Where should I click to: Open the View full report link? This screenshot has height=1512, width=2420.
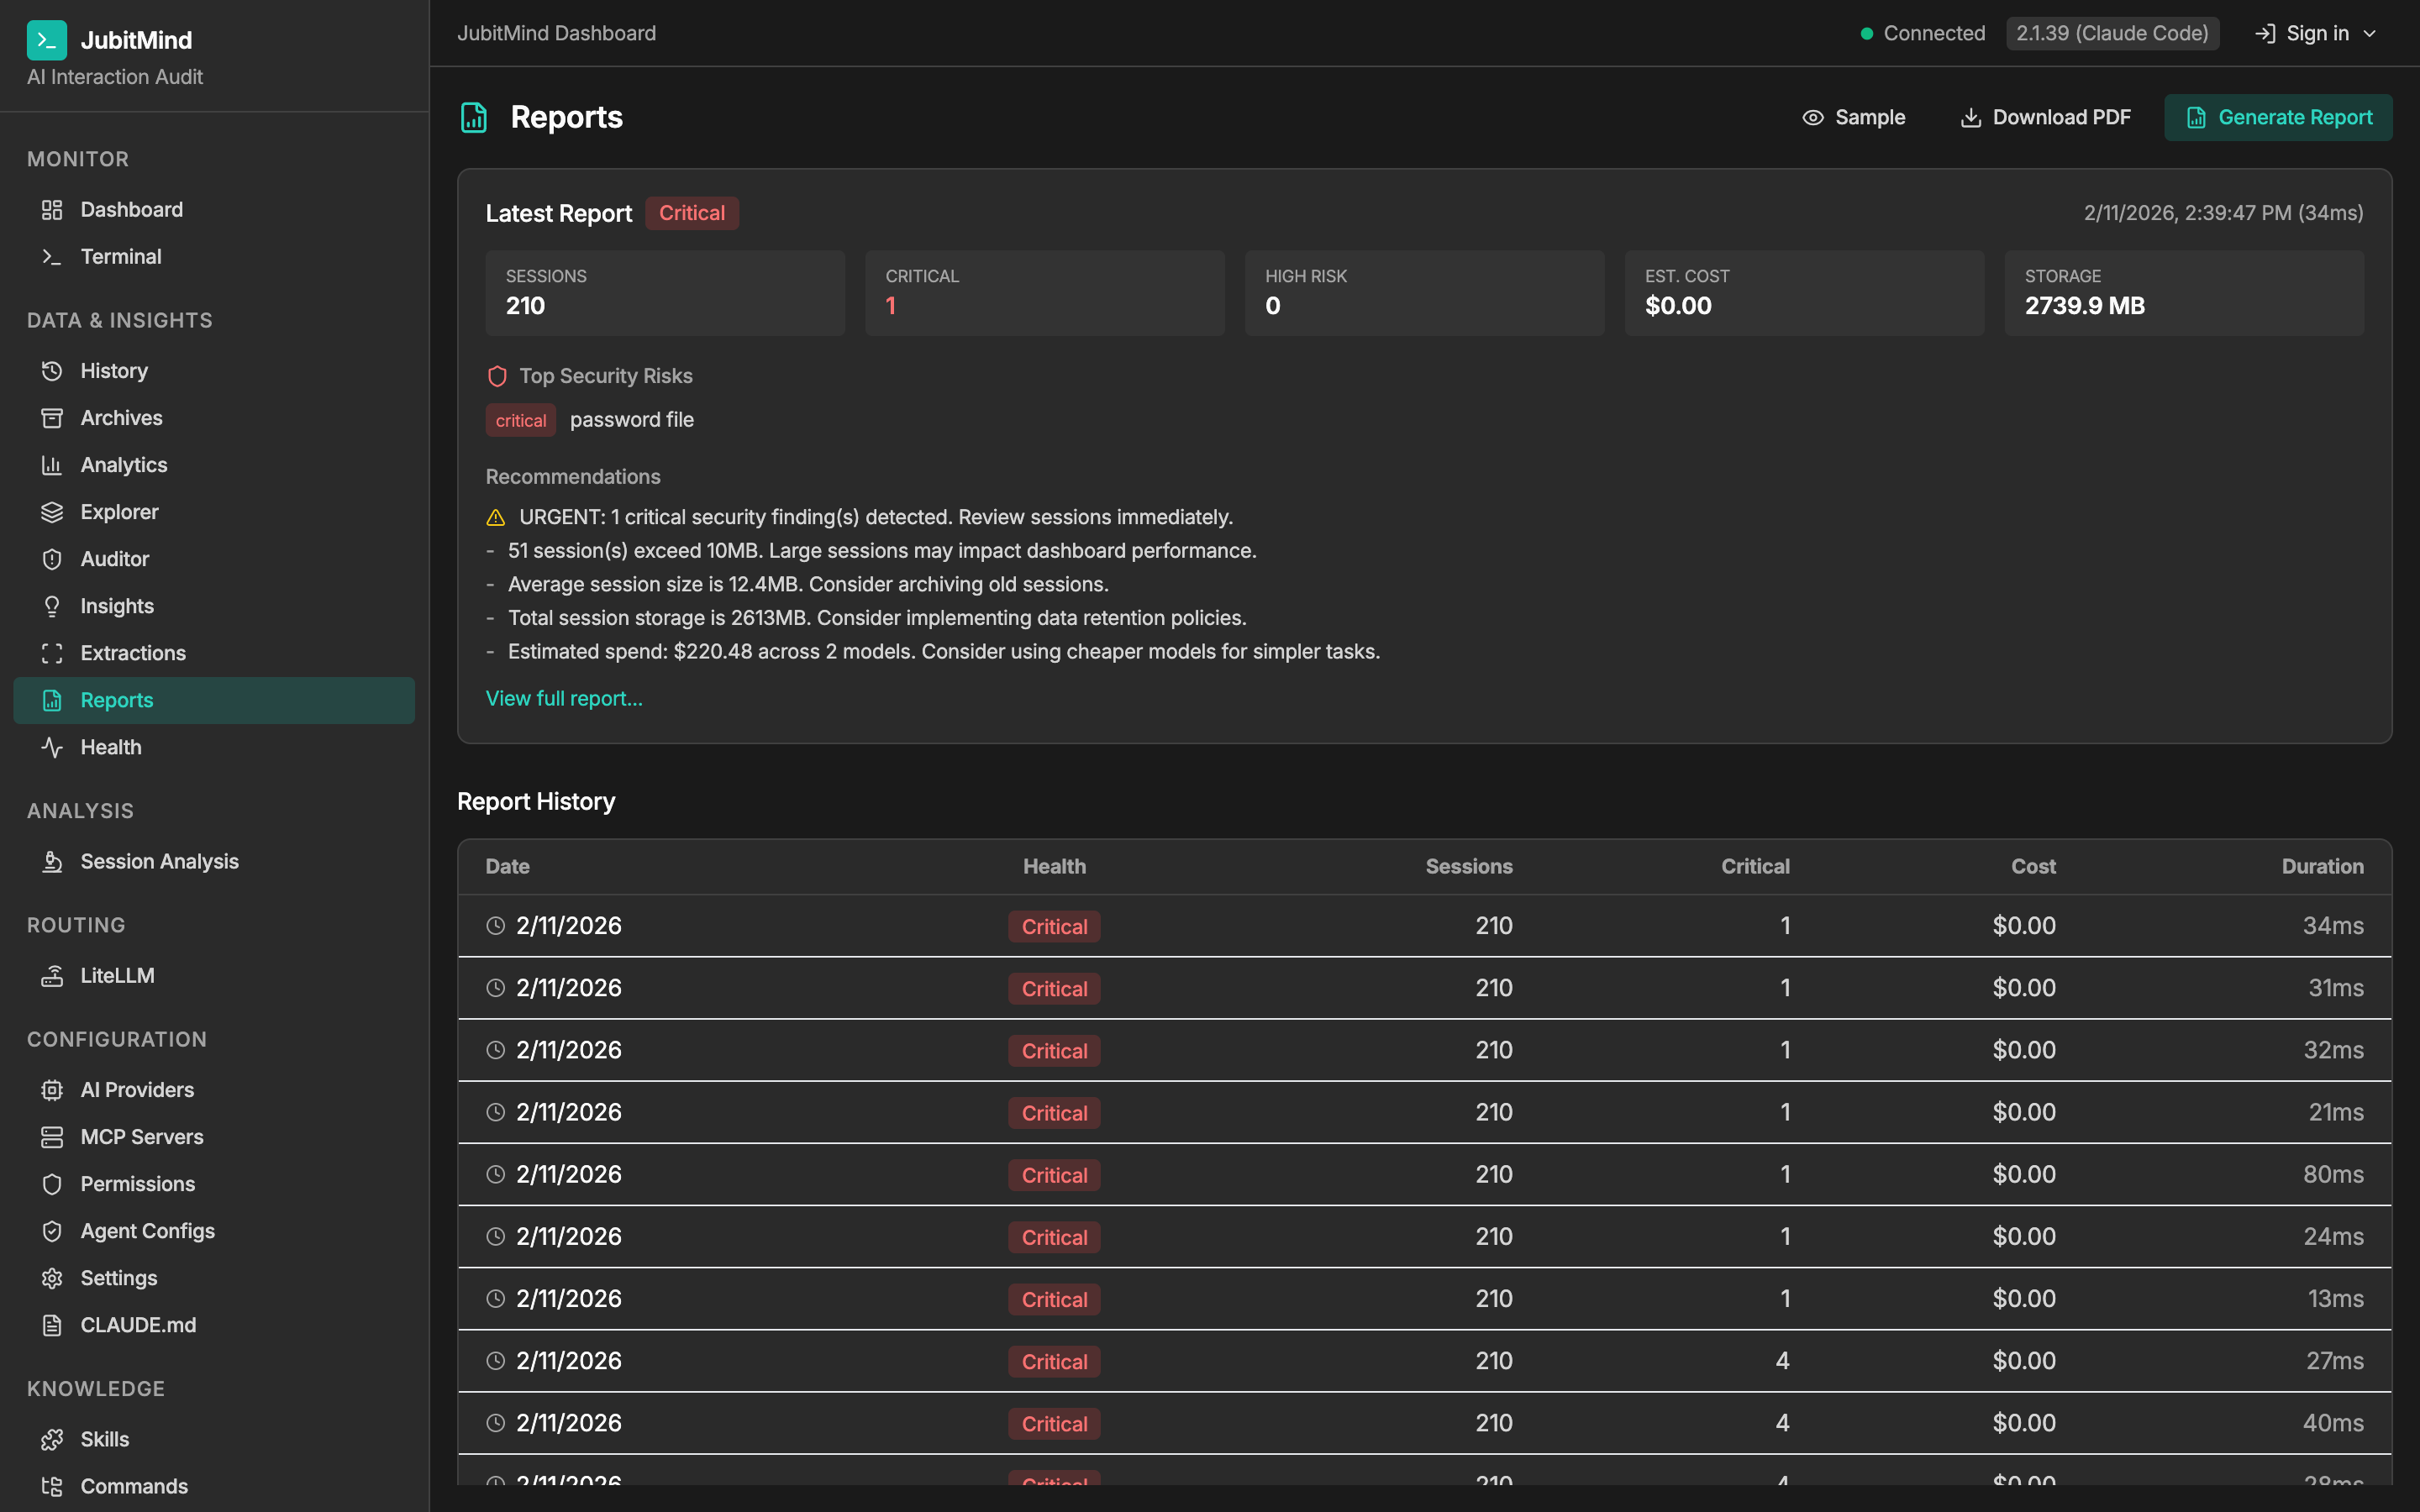coord(564,698)
